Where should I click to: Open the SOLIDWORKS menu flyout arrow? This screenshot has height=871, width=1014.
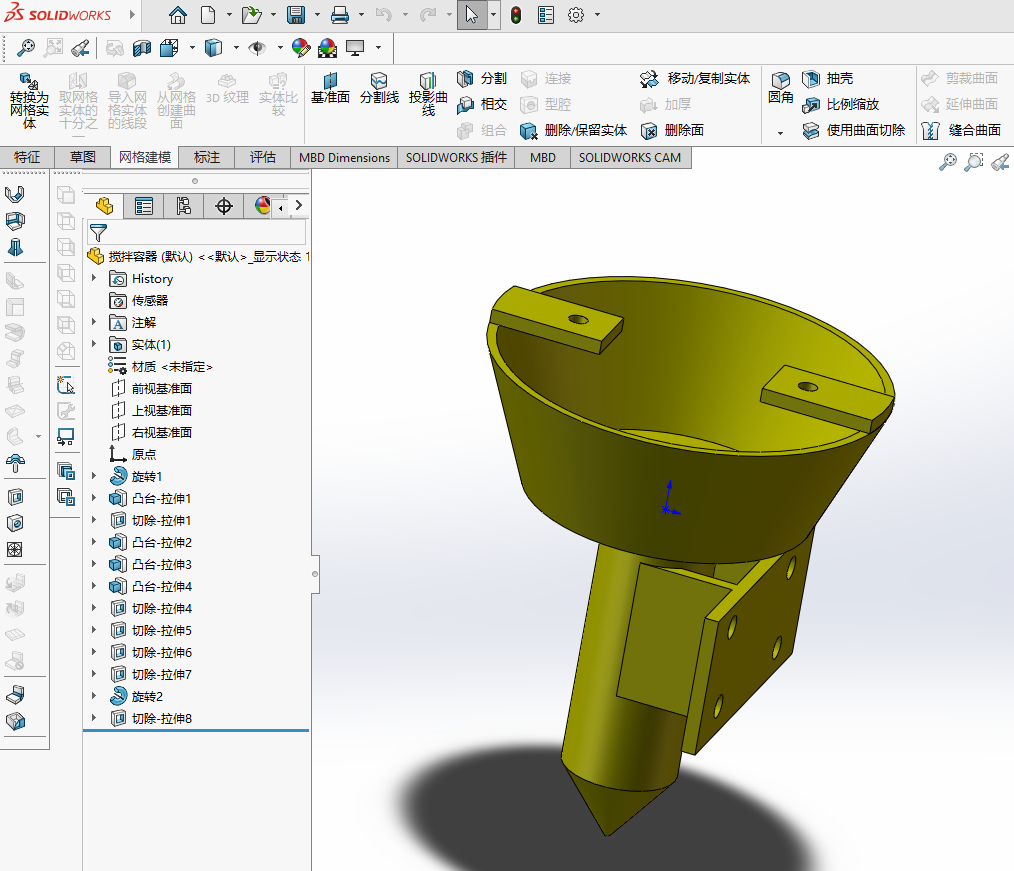132,14
